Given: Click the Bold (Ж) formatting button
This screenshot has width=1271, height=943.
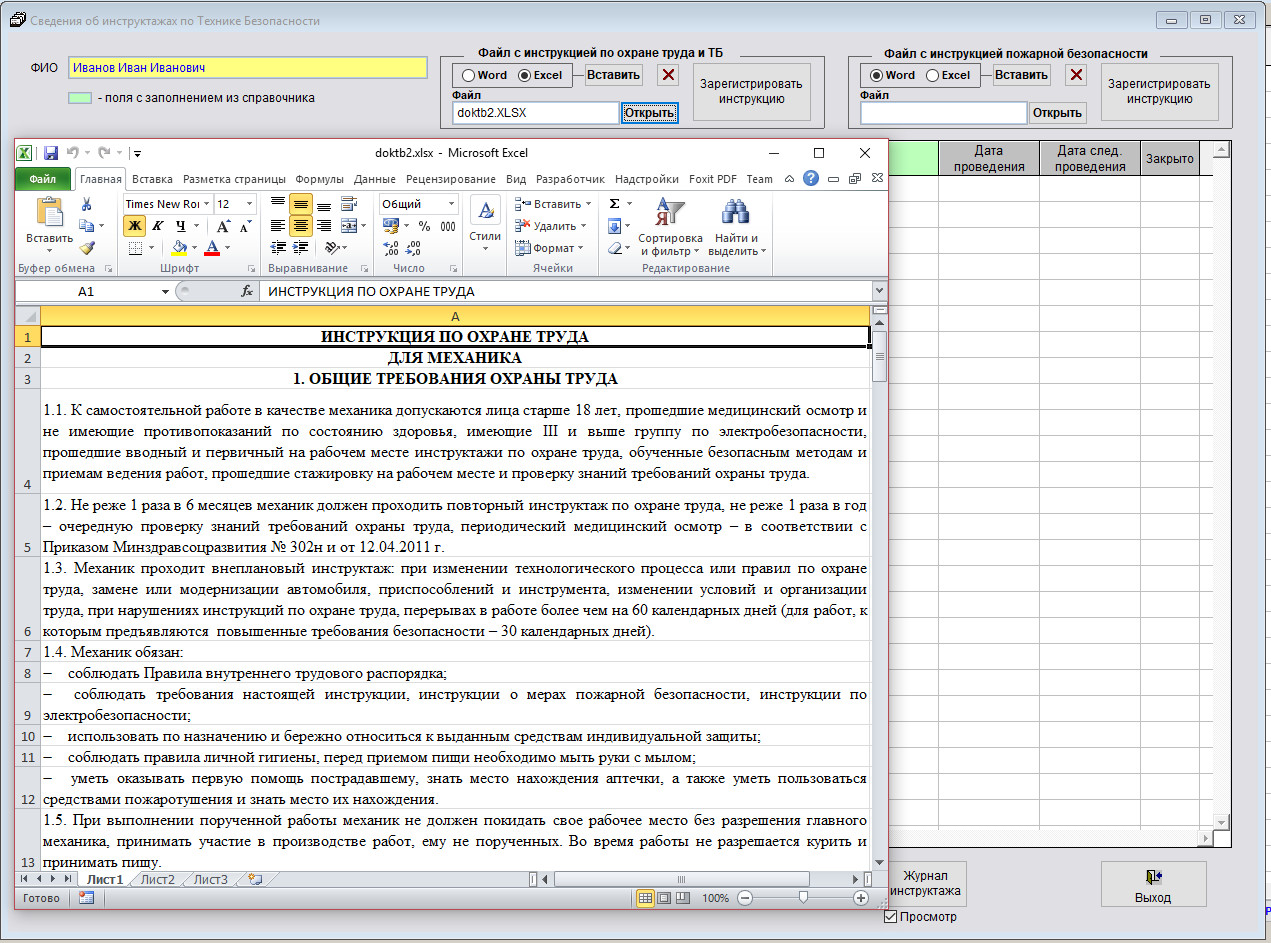Looking at the screenshot, I should pos(134,226).
